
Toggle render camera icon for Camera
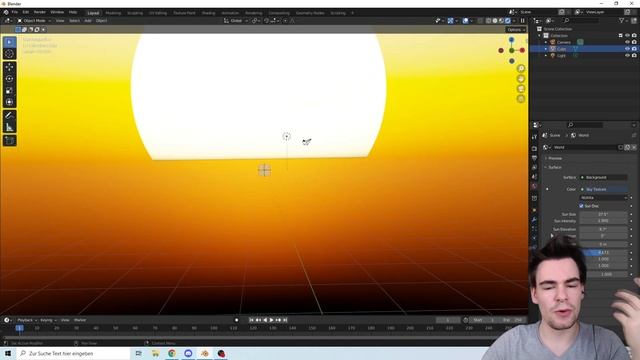634,42
